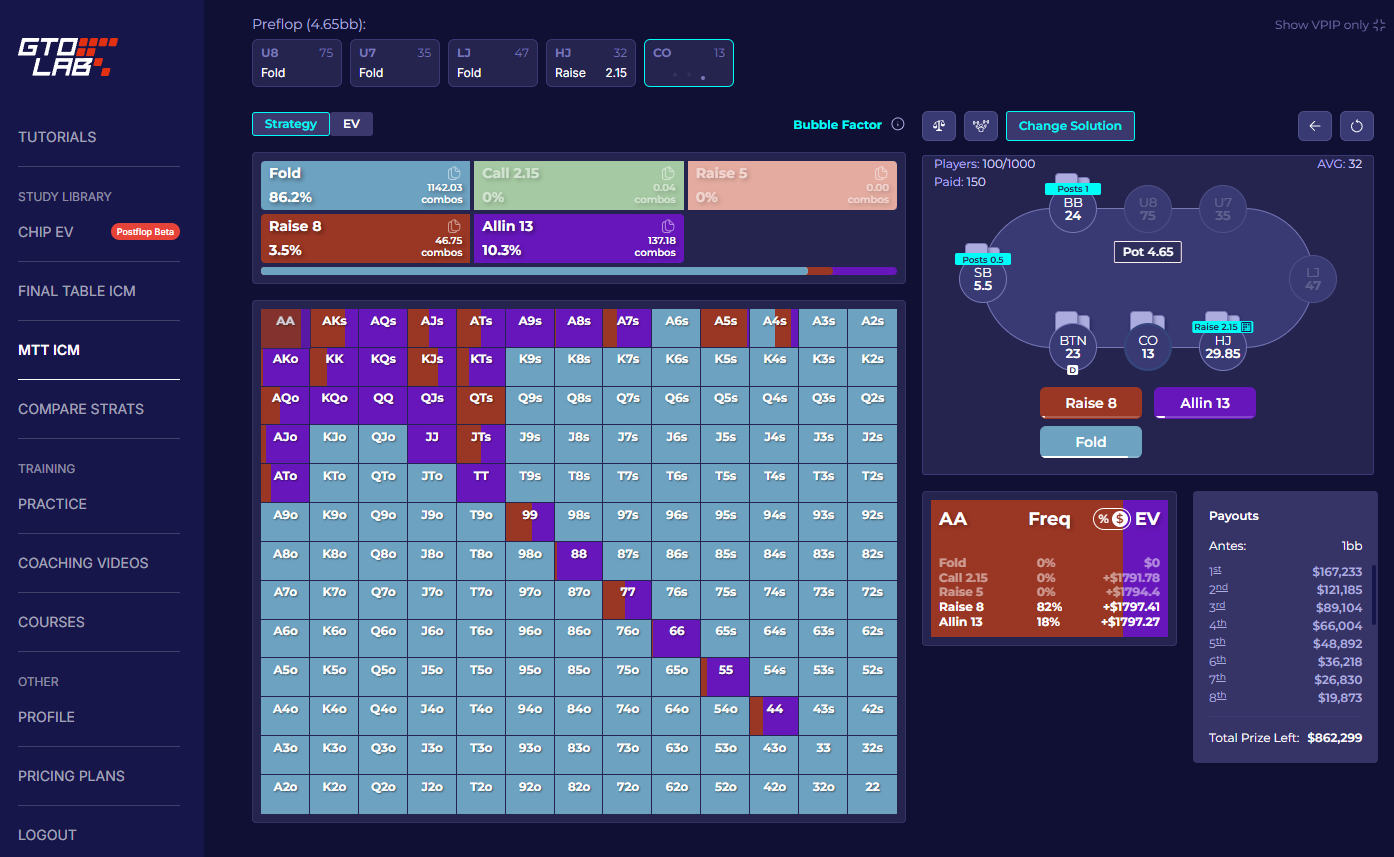Toggle the percent/dollar EV display switch
Screen dimensions: 1394x857
1112,518
